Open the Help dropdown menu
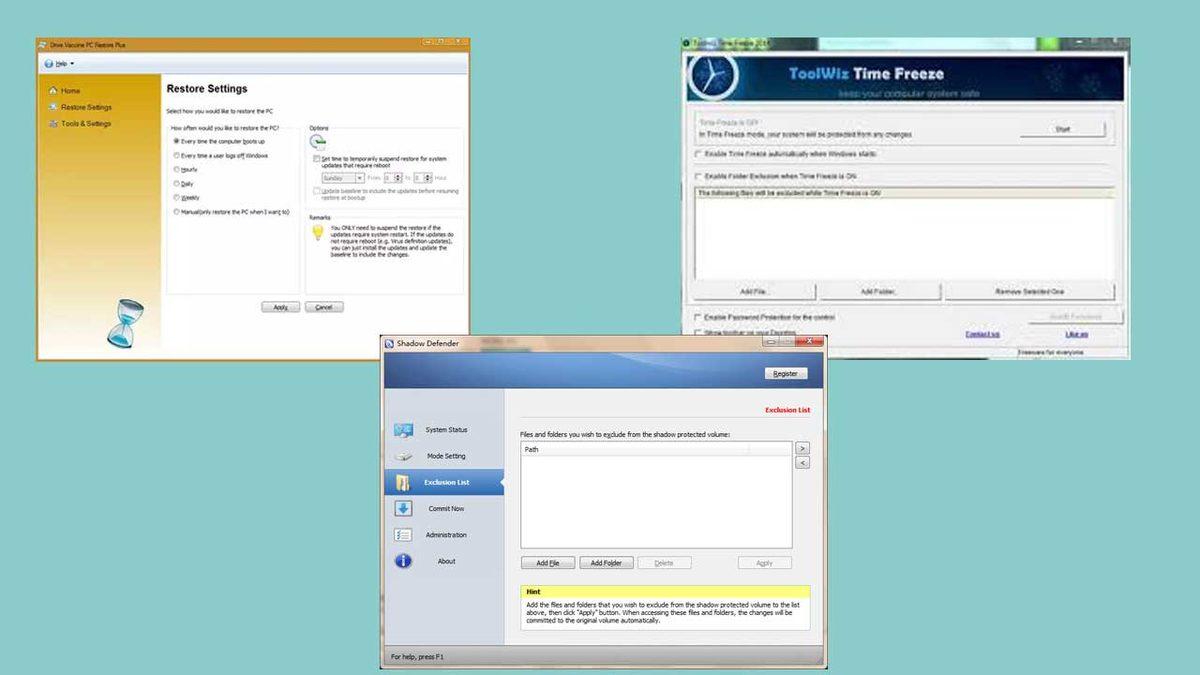This screenshot has width=1200, height=675. (x=60, y=63)
